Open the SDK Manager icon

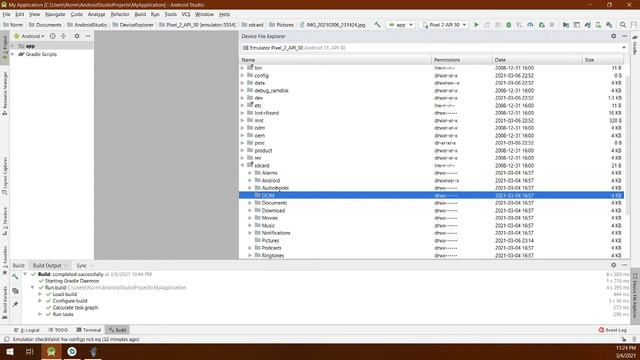(x=609, y=25)
